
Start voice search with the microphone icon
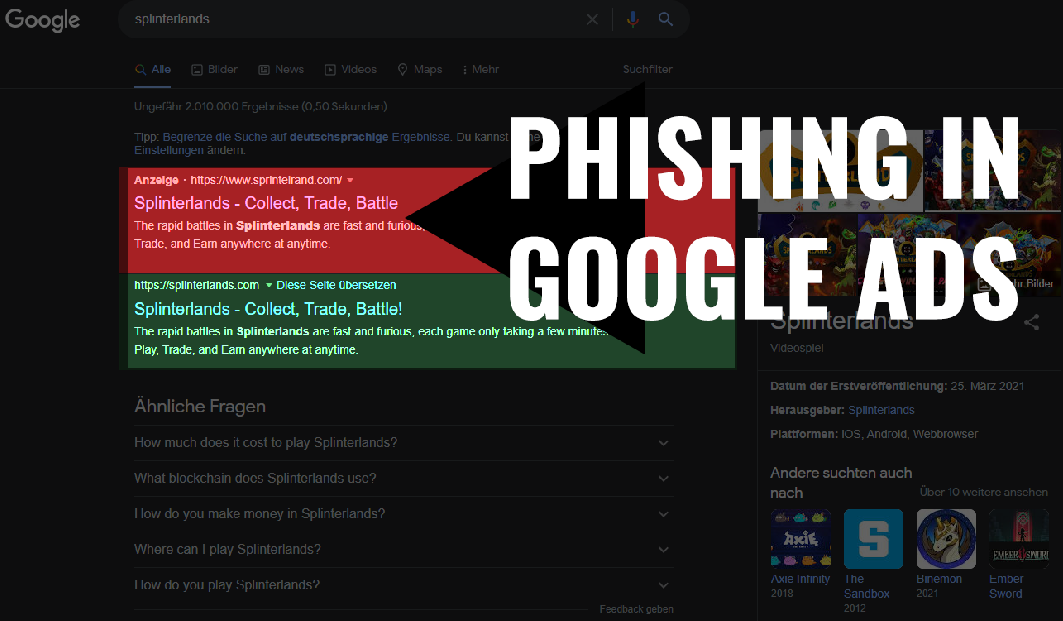633,20
